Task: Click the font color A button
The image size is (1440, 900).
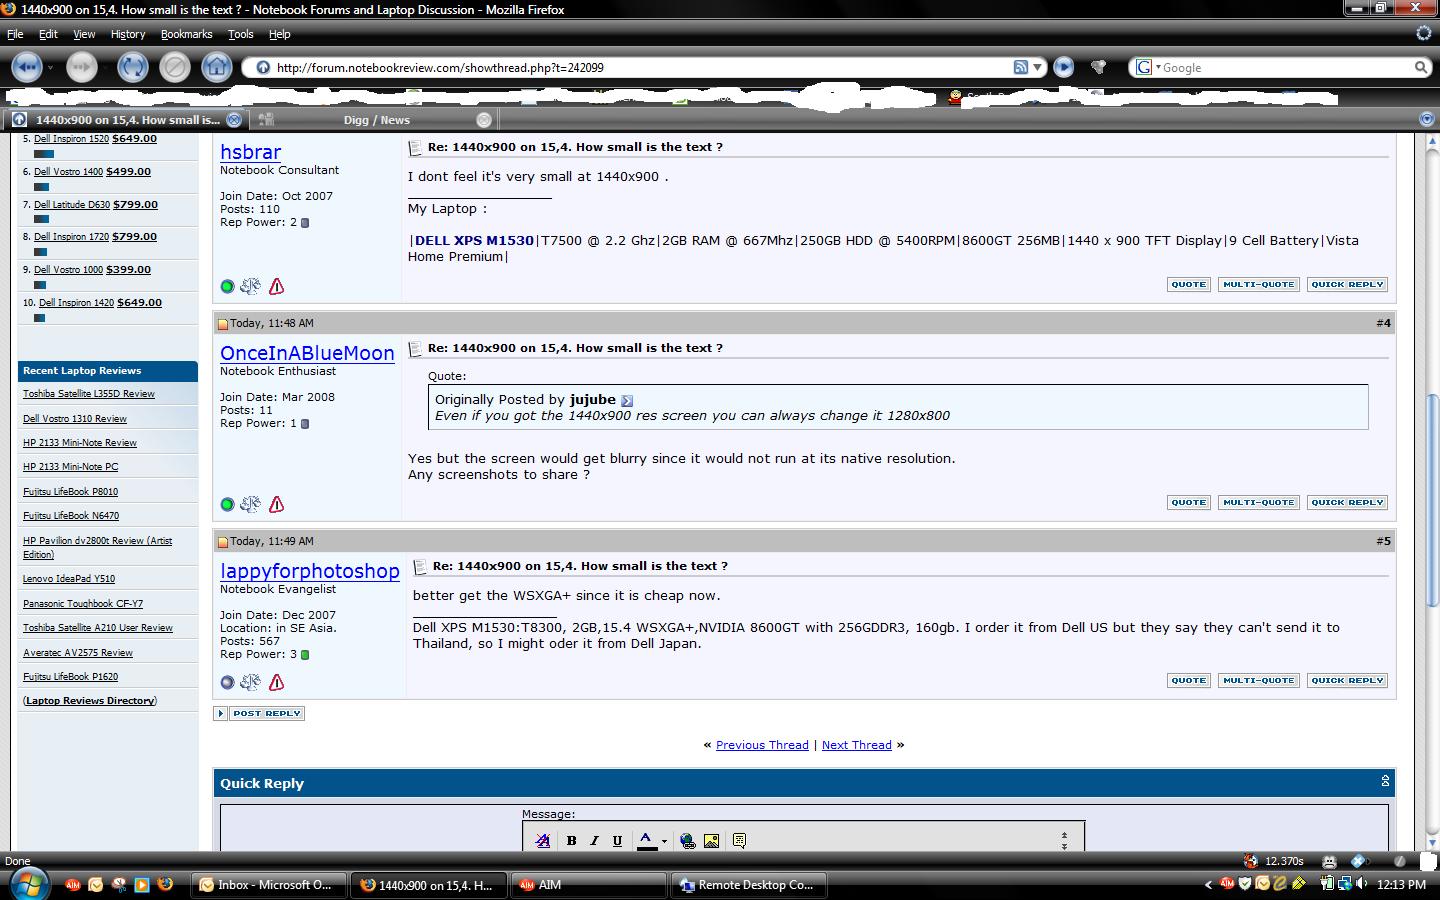Action: point(646,841)
